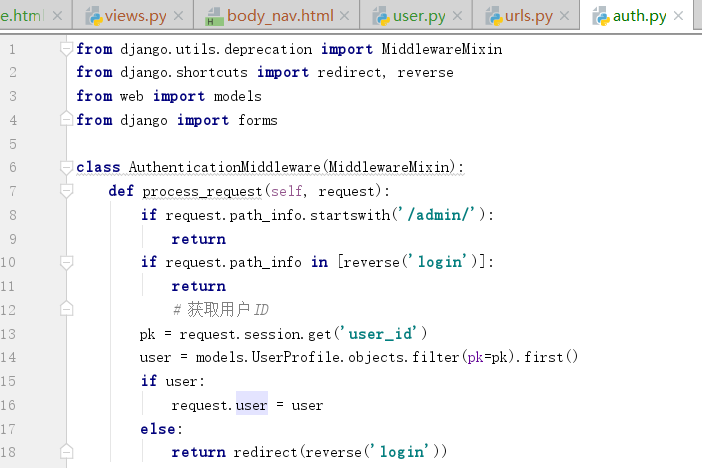Image resolution: width=702 pixels, height=468 pixels.
Task: Click startswith on line 8
Action: 350,215
